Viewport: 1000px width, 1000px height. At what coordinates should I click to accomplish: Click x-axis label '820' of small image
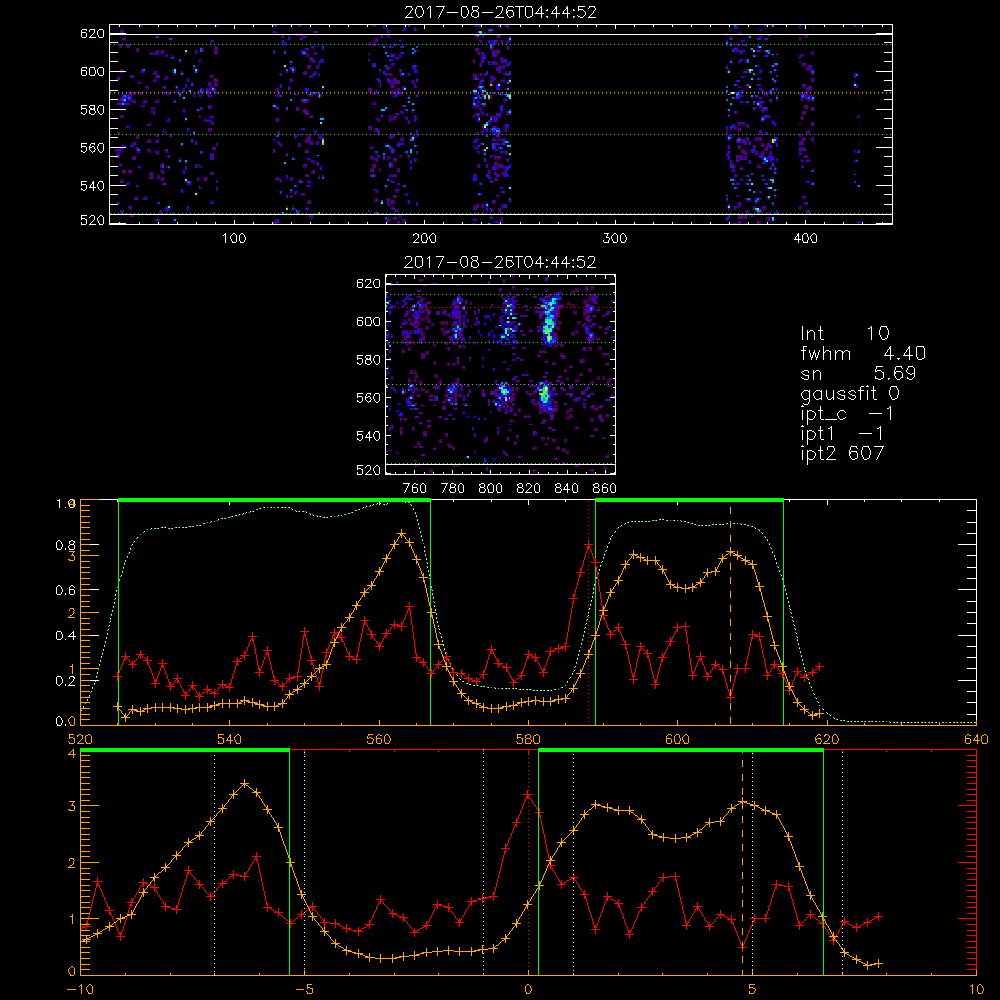pyautogui.click(x=529, y=489)
